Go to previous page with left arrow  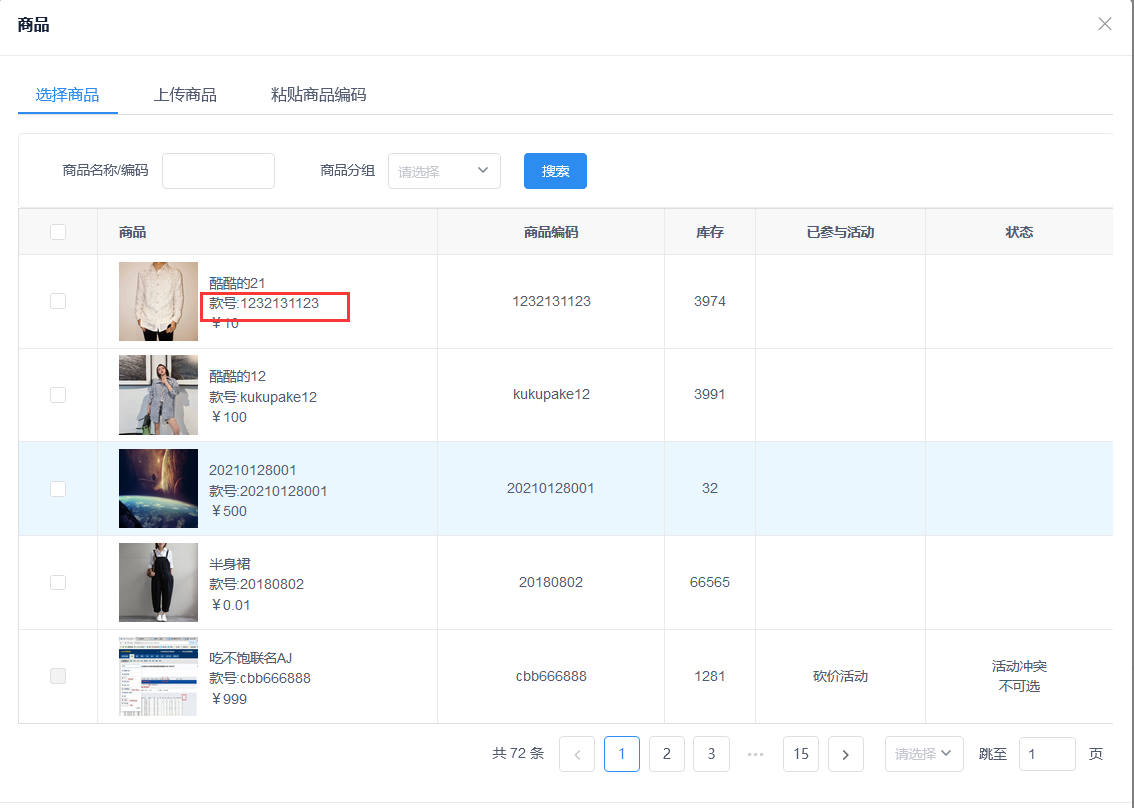tap(577, 754)
